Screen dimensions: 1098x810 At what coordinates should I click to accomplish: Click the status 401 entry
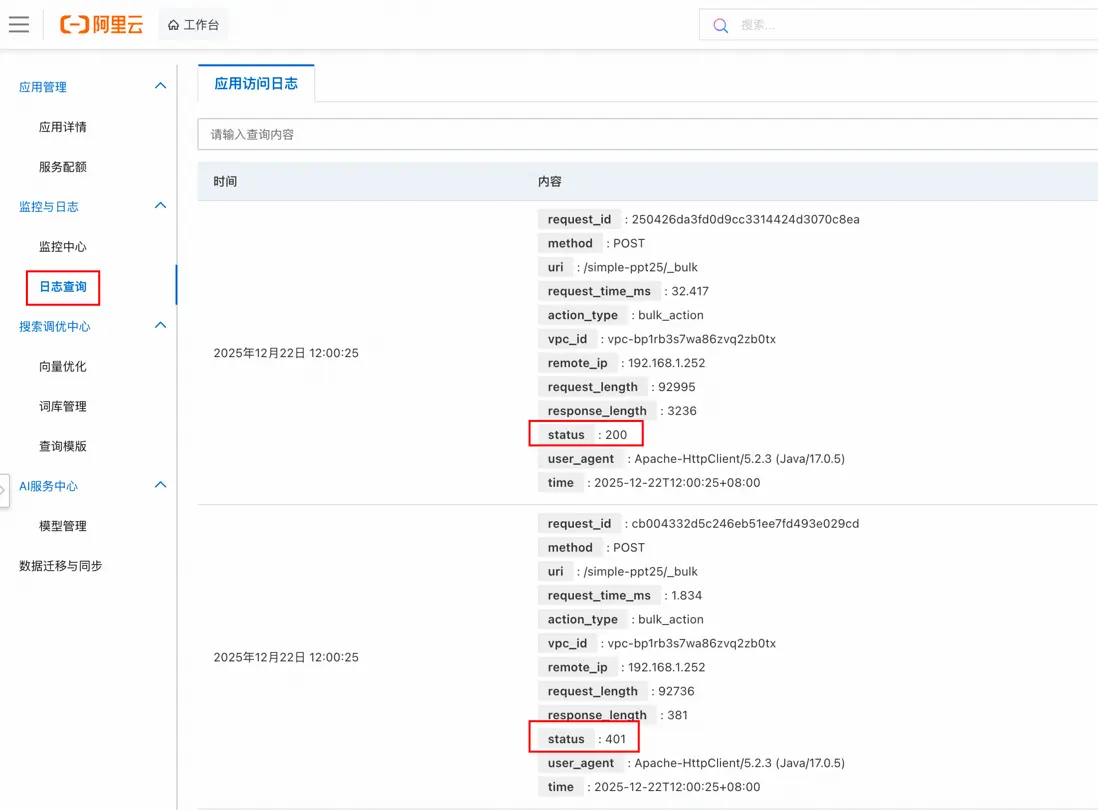coord(584,739)
